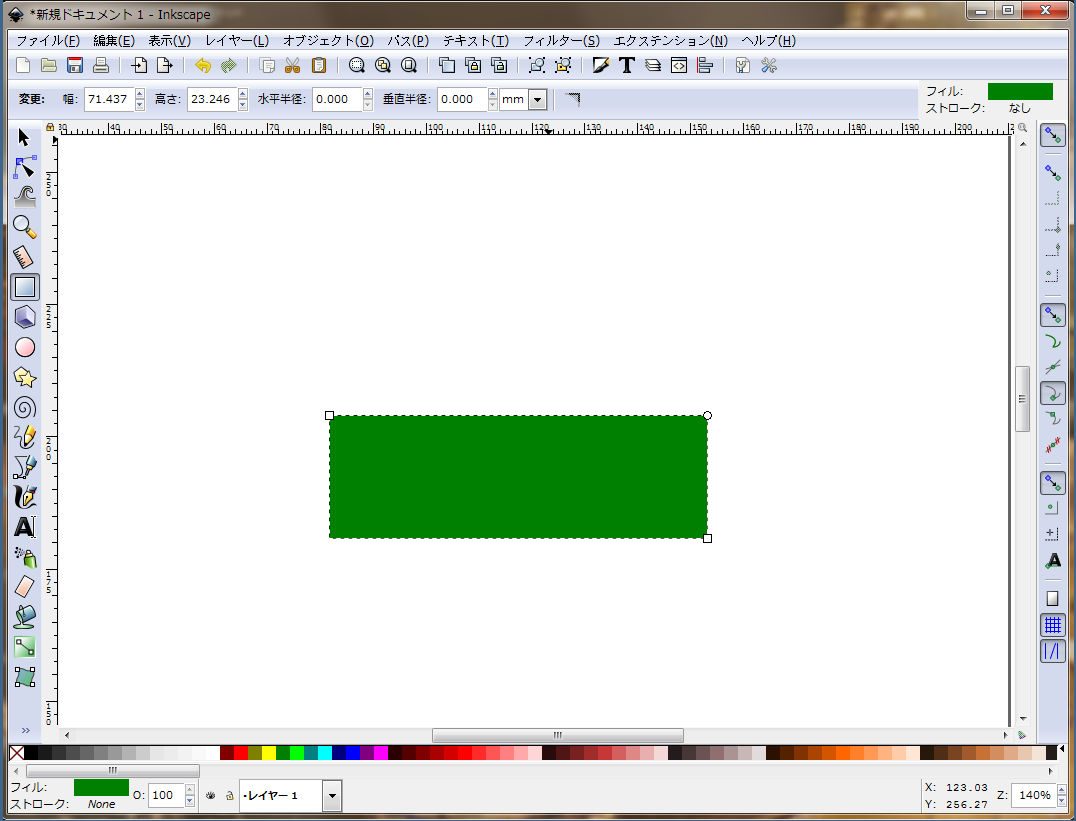
Task: Pick the yellow swatch in palette
Action: pyautogui.click(x=269, y=753)
